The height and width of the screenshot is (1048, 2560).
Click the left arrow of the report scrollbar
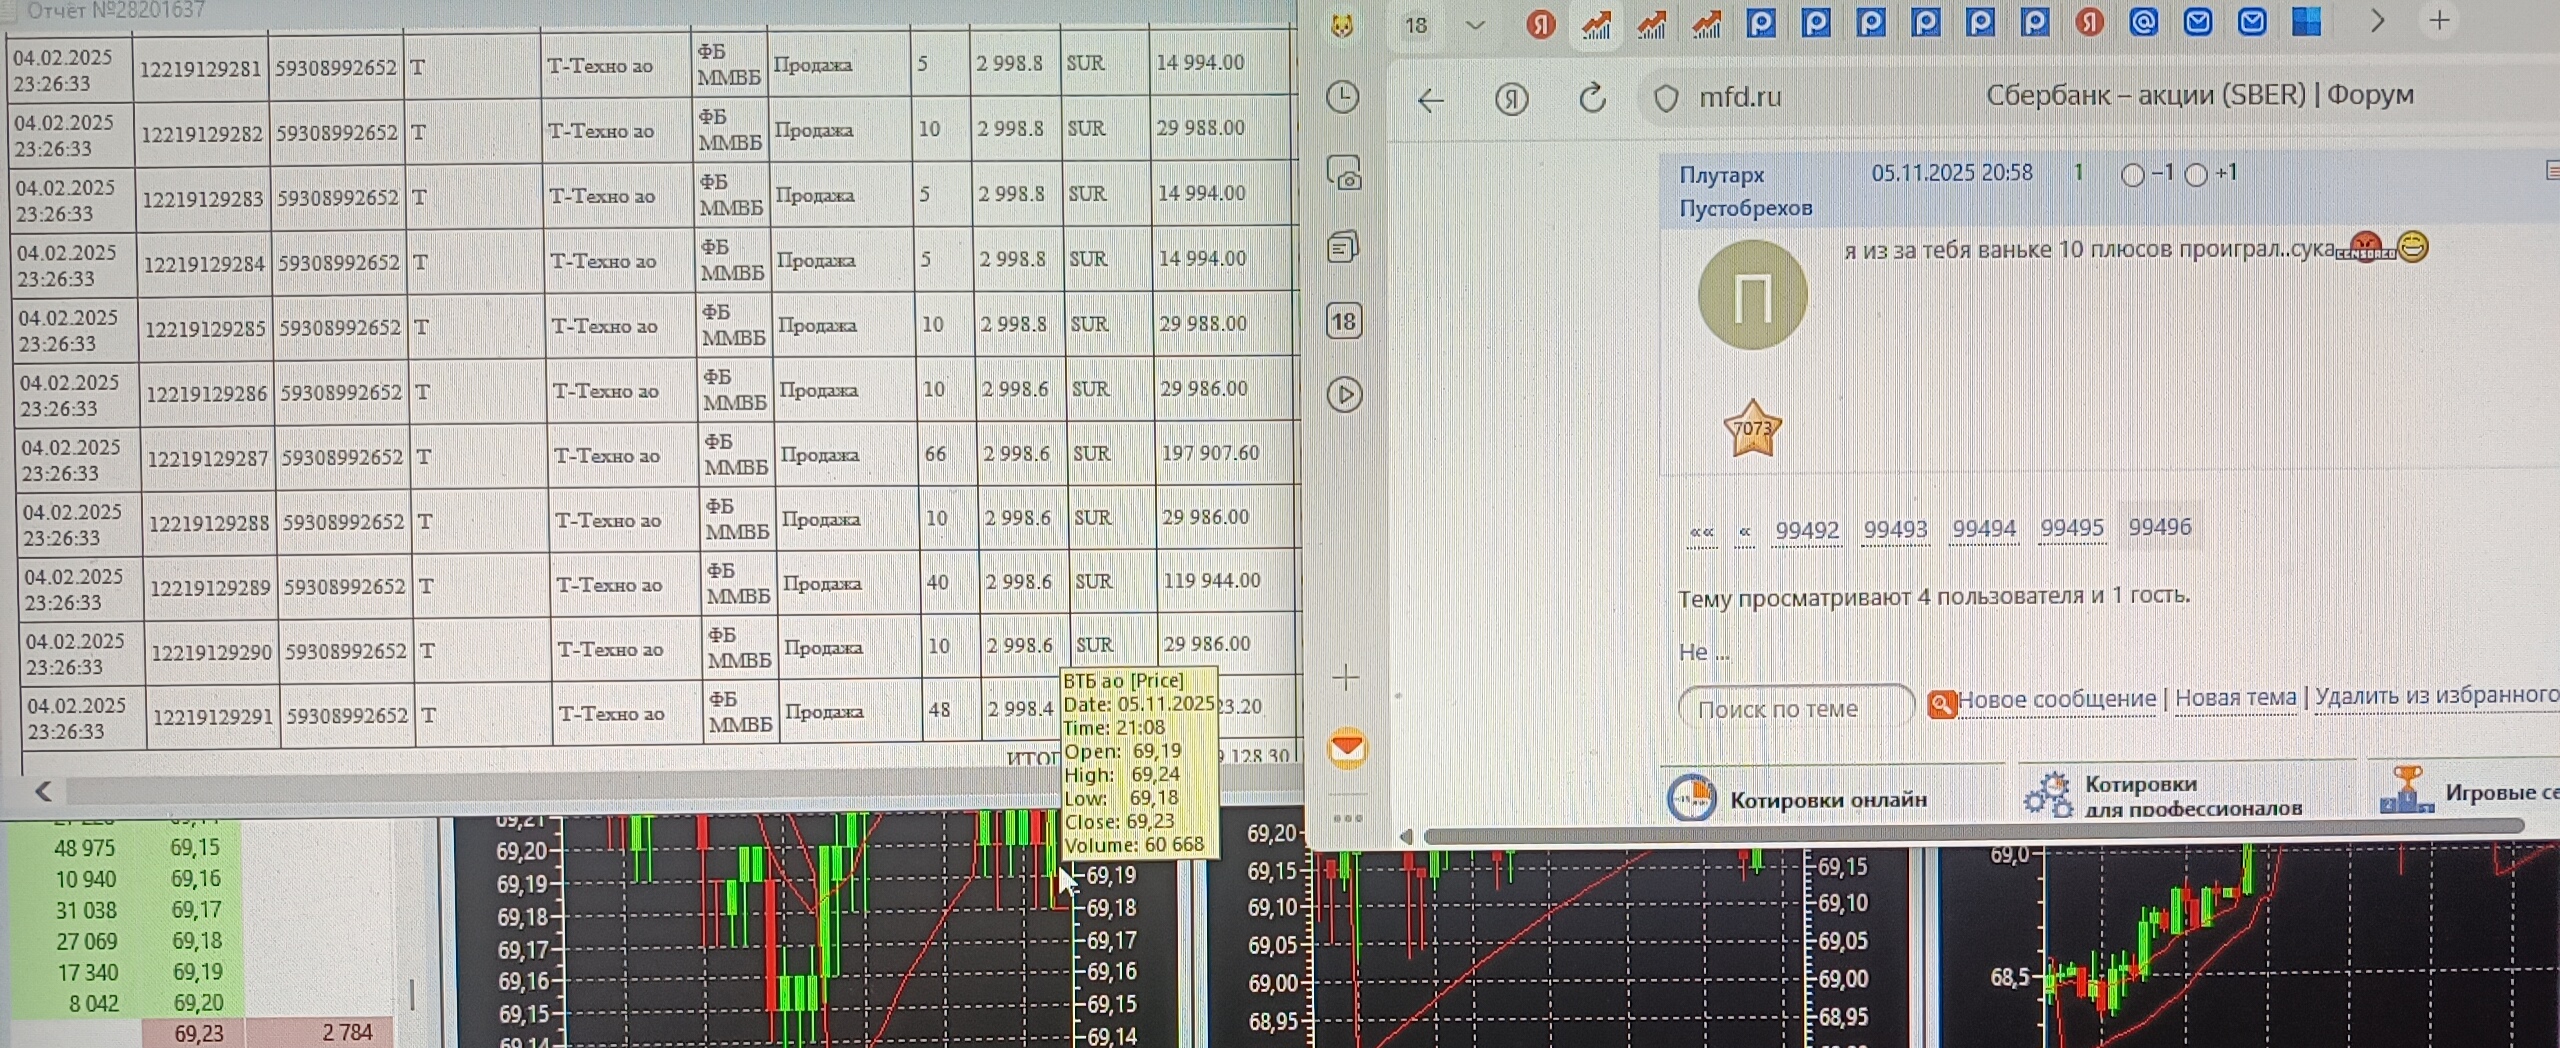[x=43, y=792]
